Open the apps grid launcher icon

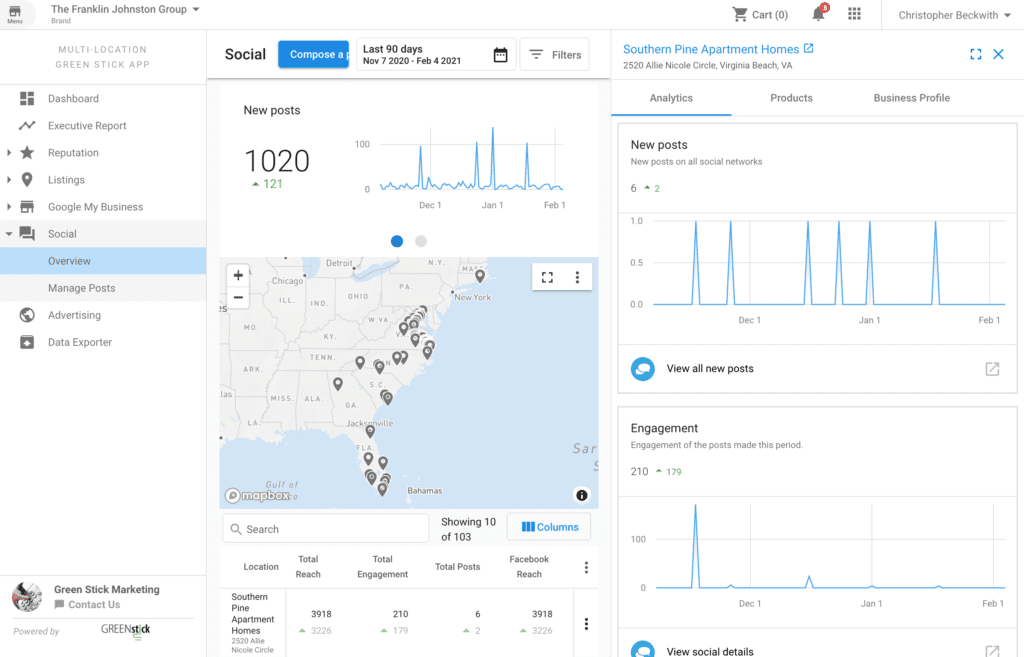coord(854,14)
